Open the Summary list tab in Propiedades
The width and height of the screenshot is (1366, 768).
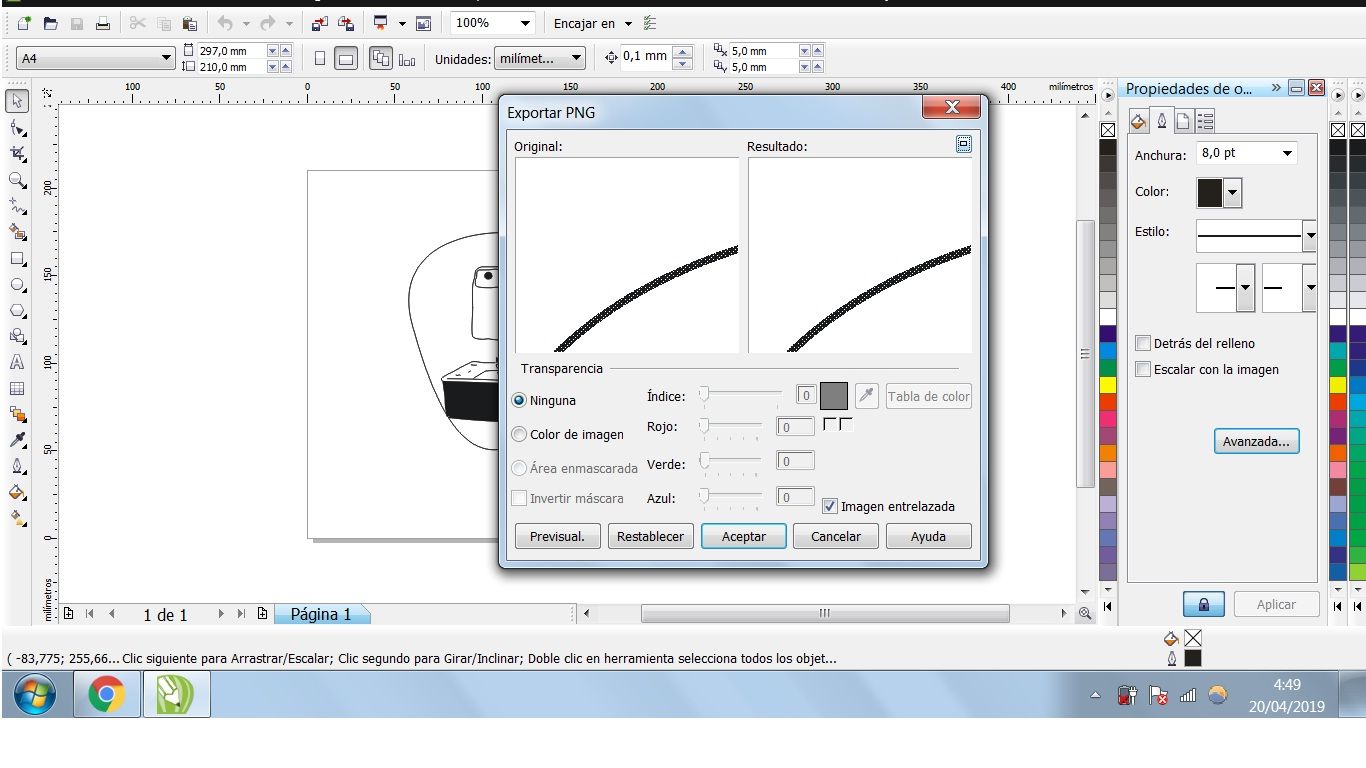coord(1205,121)
